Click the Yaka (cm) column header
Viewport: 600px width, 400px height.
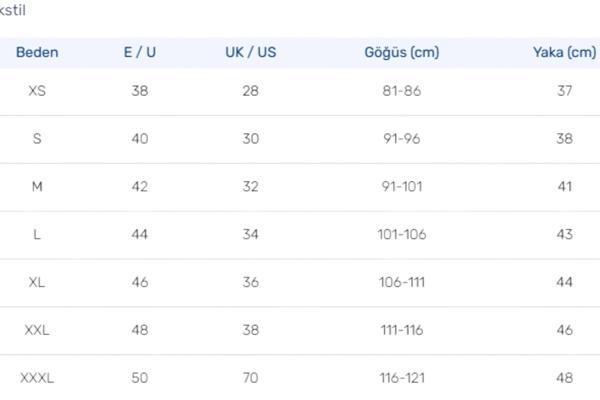pos(564,52)
